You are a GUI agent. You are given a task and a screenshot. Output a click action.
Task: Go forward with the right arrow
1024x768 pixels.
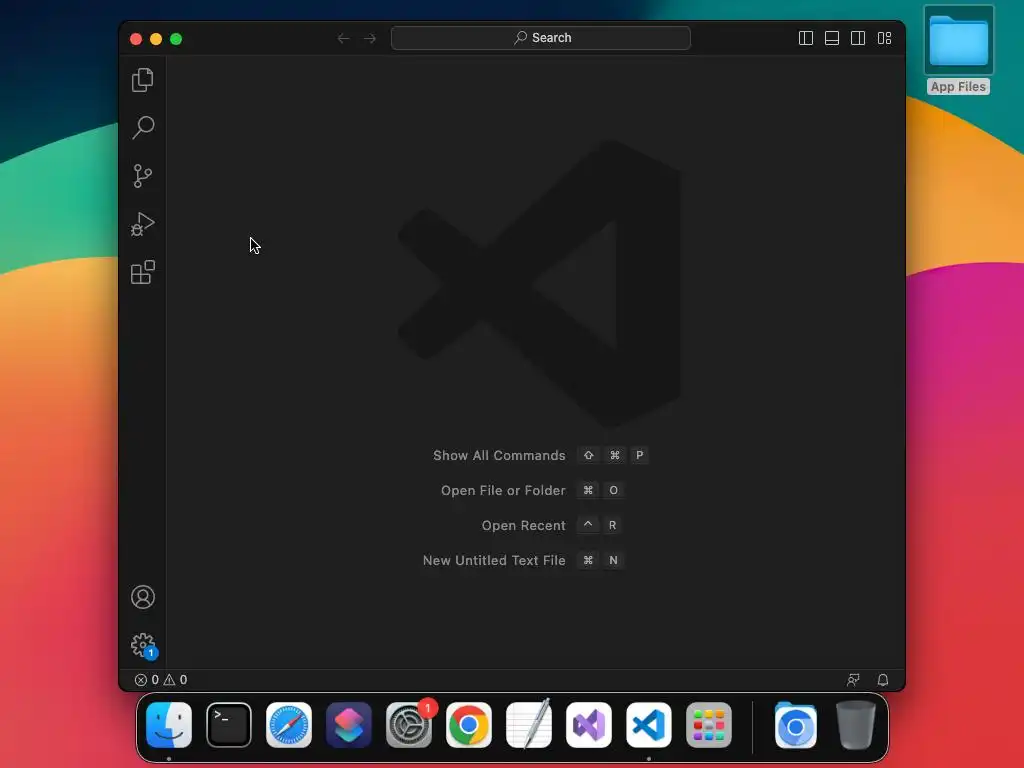[370, 39]
